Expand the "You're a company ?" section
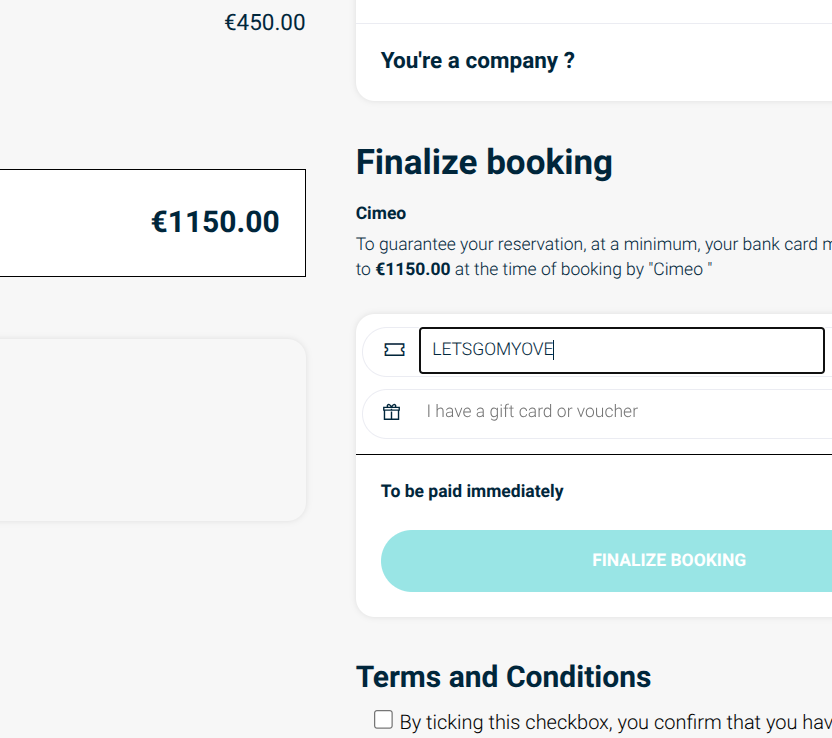This screenshot has width=832, height=738. pyautogui.click(x=478, y=60)
